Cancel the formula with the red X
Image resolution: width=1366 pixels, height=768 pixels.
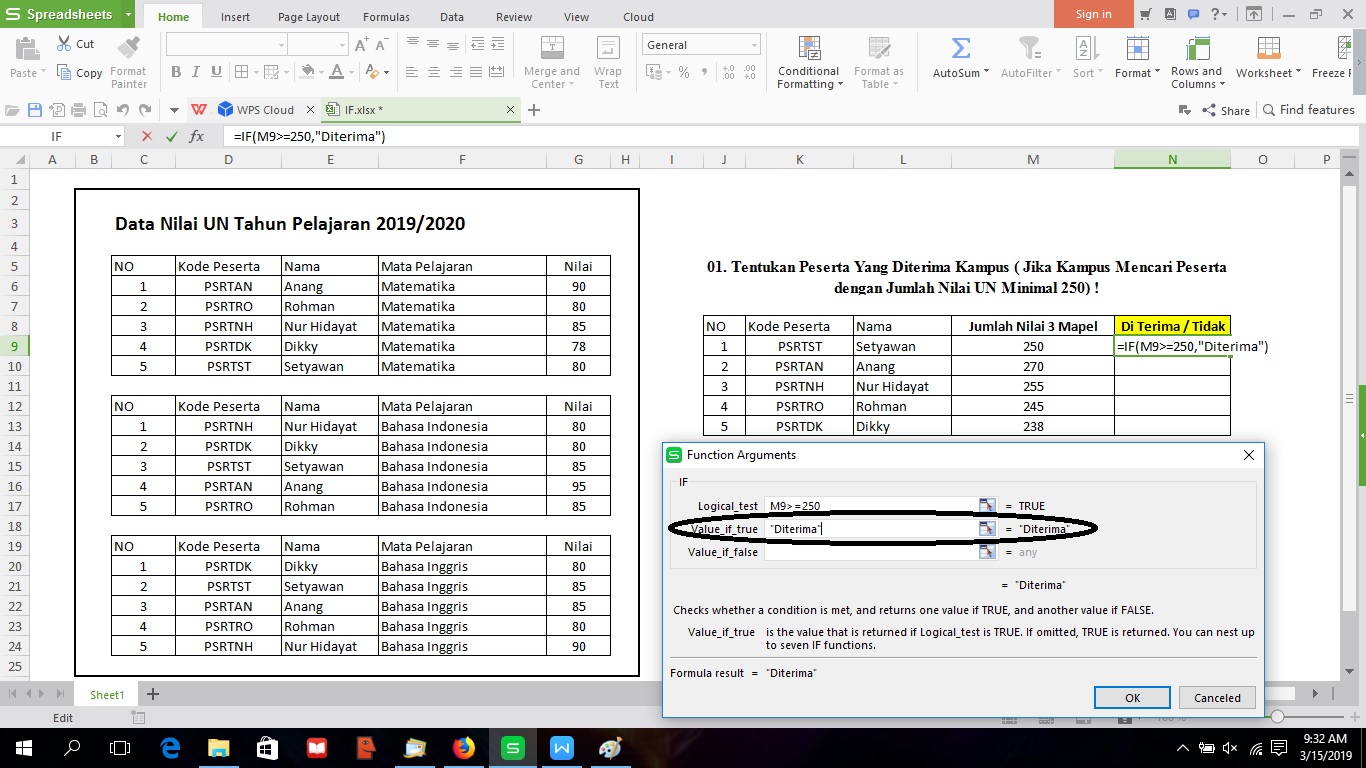[x=147, y=136]
